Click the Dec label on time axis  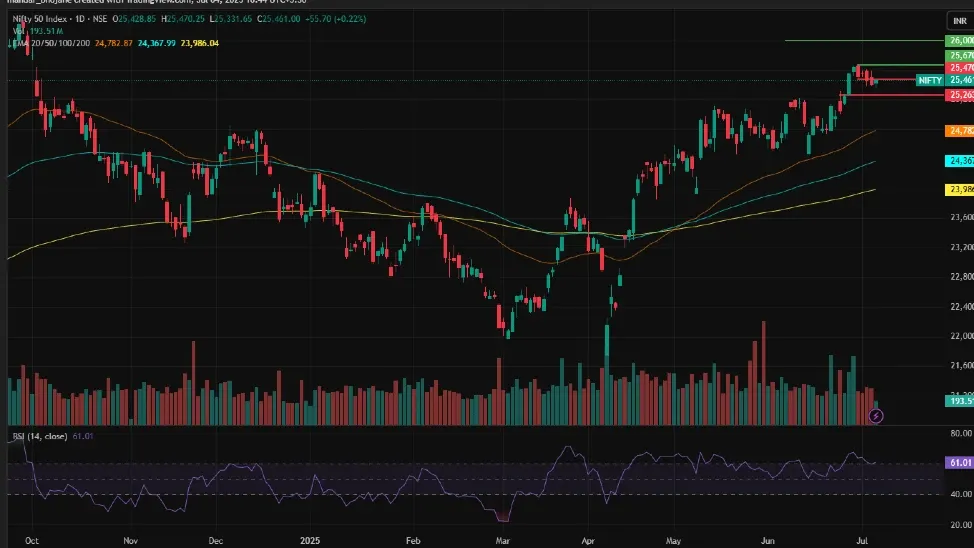pyautogui.click(x=216, y=541)
